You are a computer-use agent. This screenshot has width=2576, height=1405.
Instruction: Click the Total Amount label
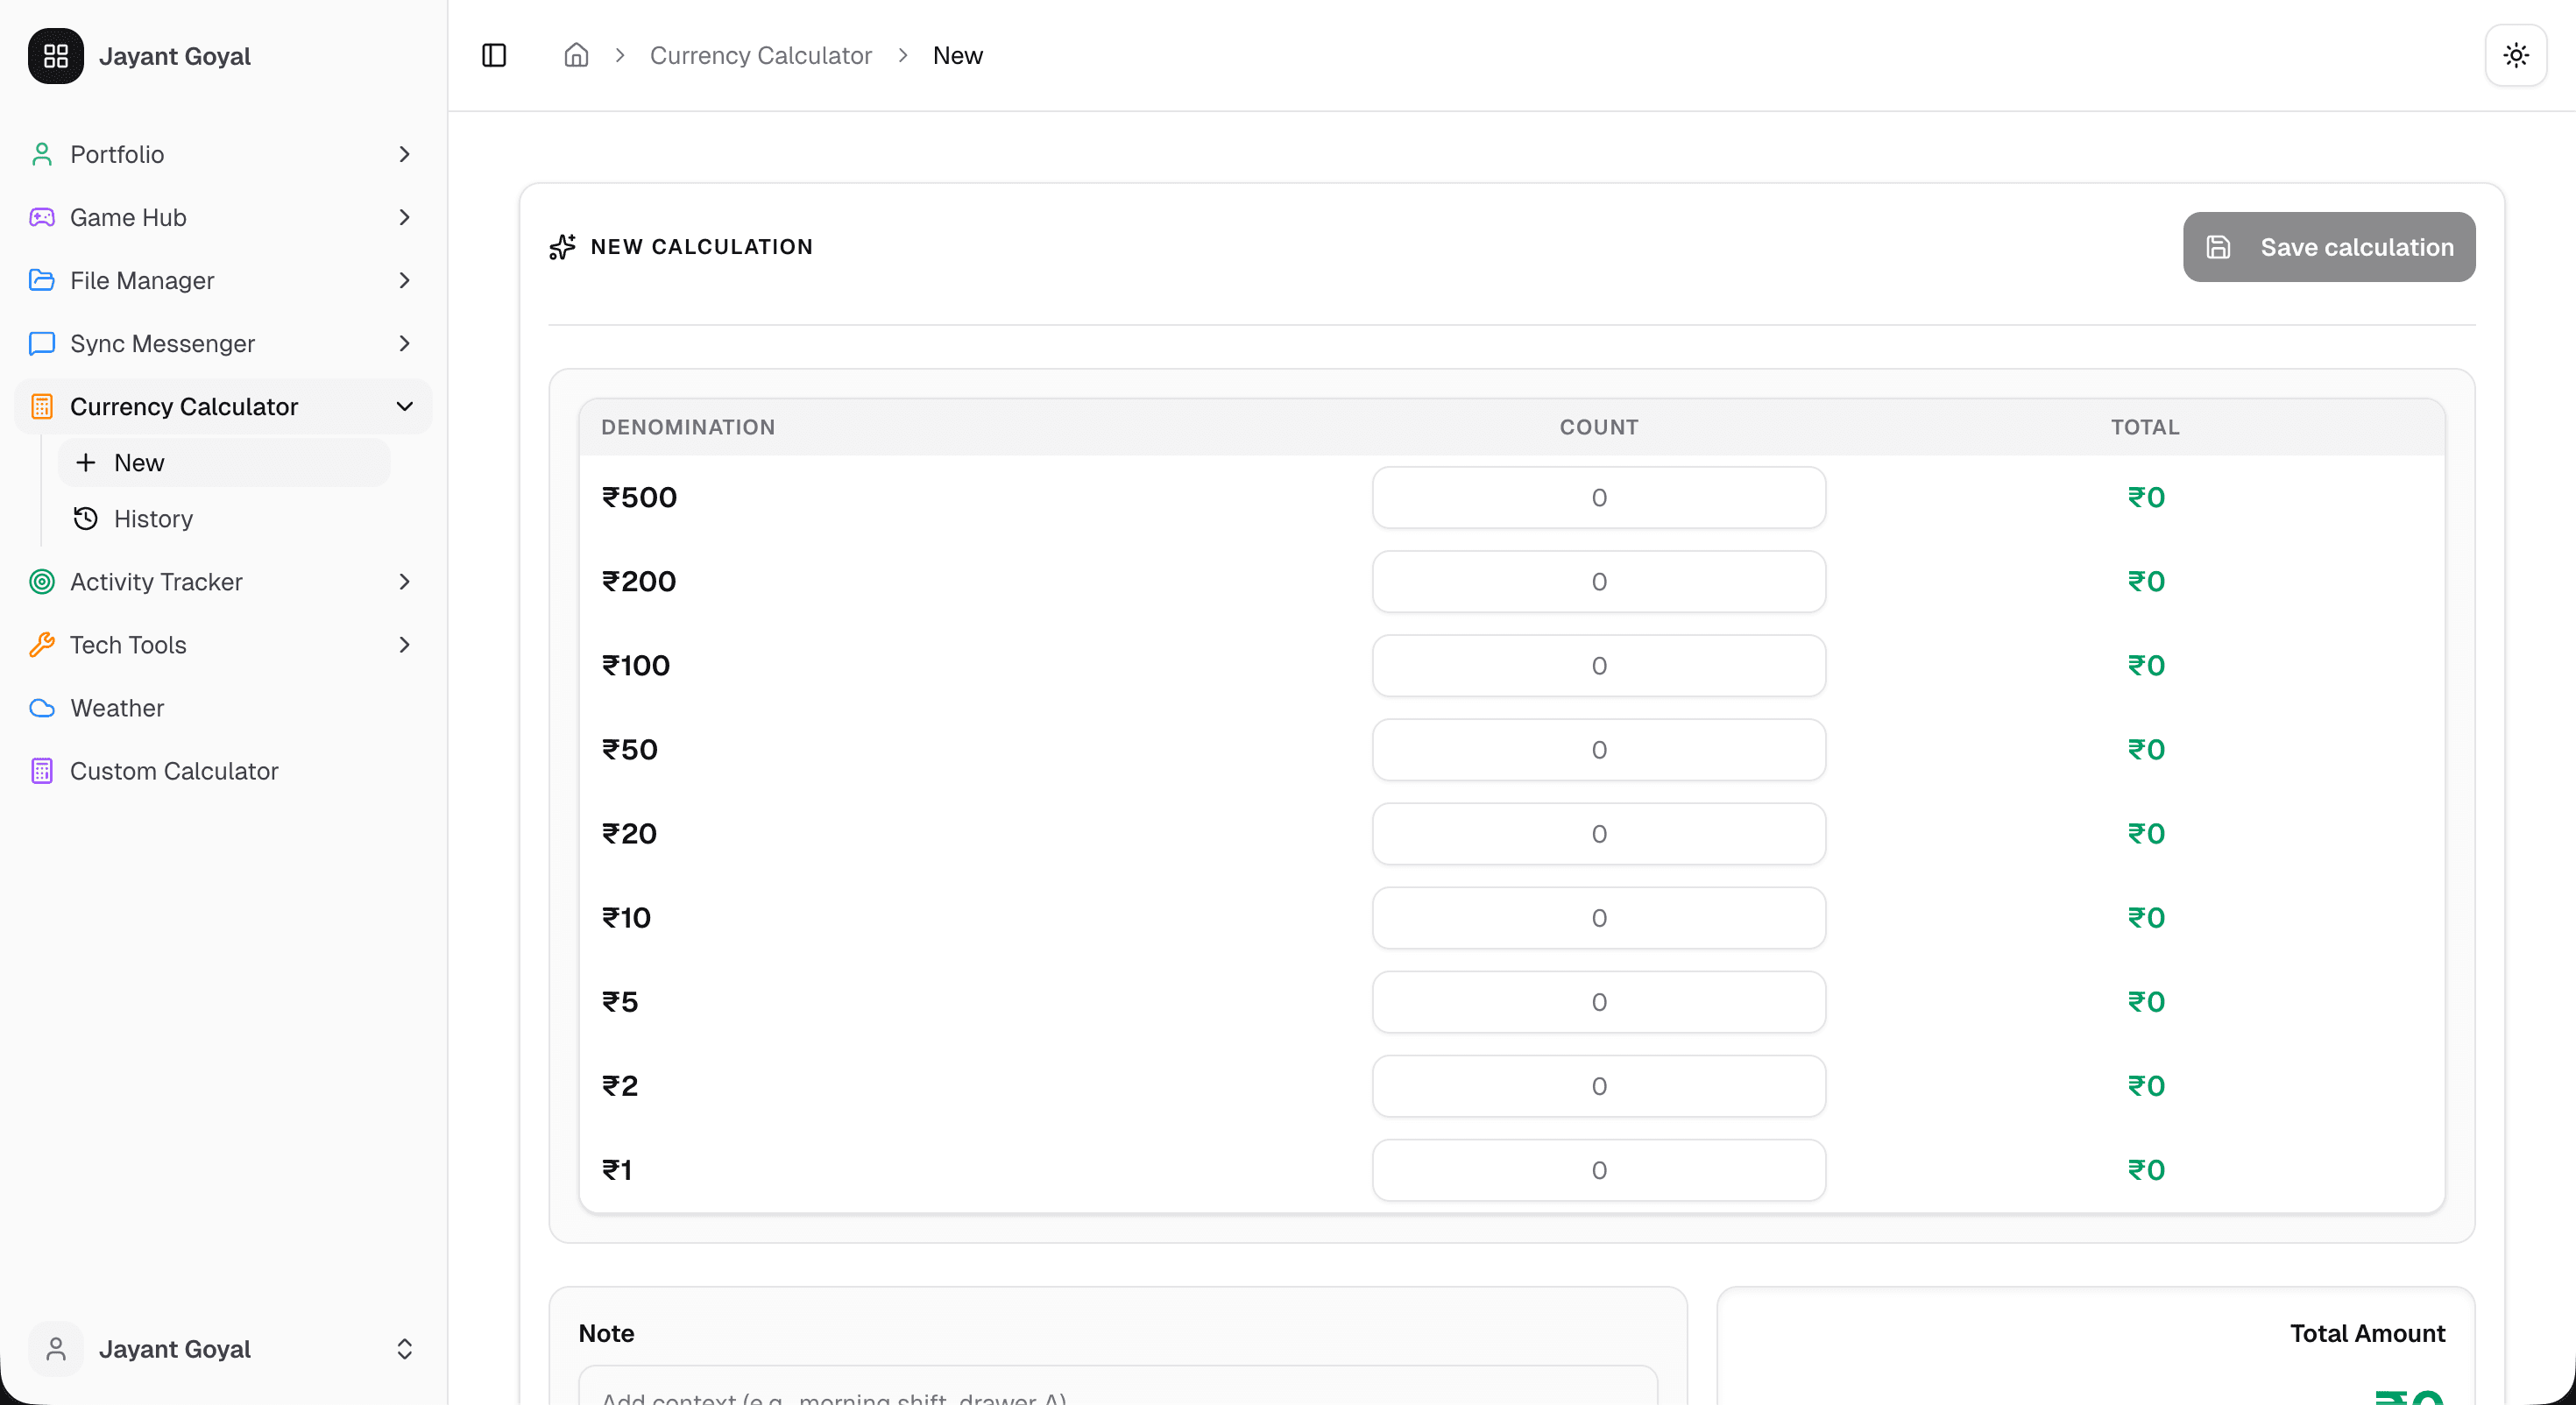point(2367,1333)
